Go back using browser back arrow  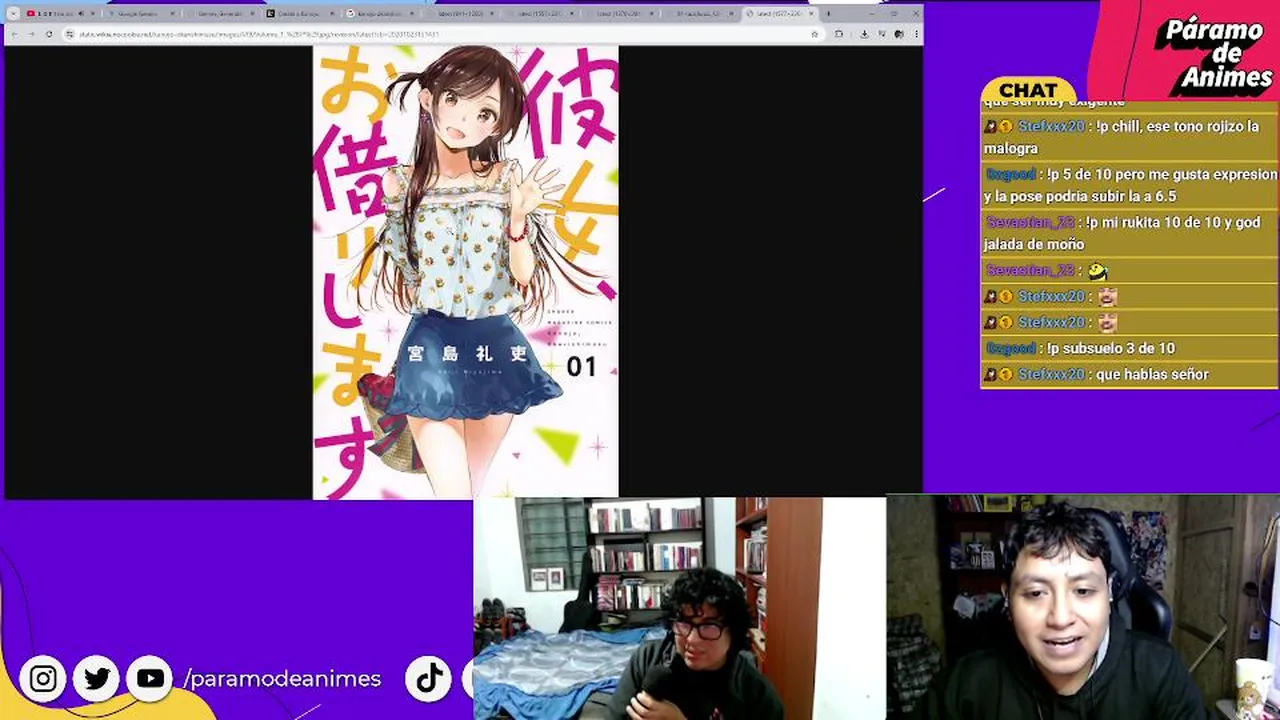[x=14, y=34]
